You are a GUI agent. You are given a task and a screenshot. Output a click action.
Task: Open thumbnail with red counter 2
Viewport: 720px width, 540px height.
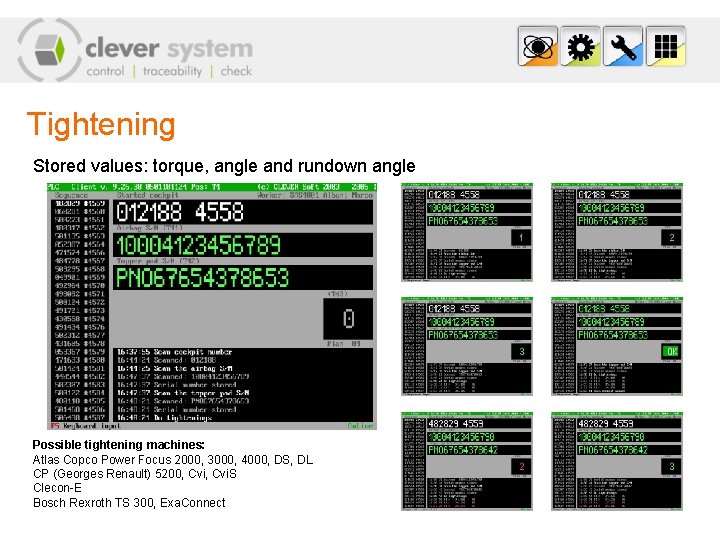pyautogui.click(x=467, y=461)
